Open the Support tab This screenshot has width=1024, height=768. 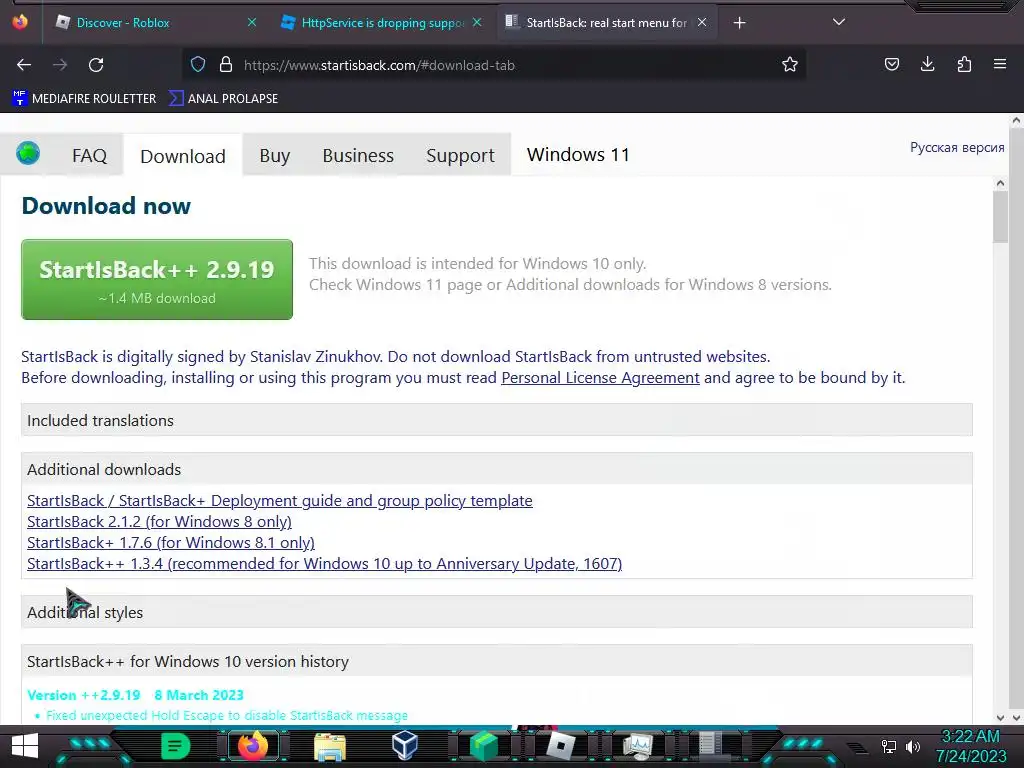coord(460,155)
